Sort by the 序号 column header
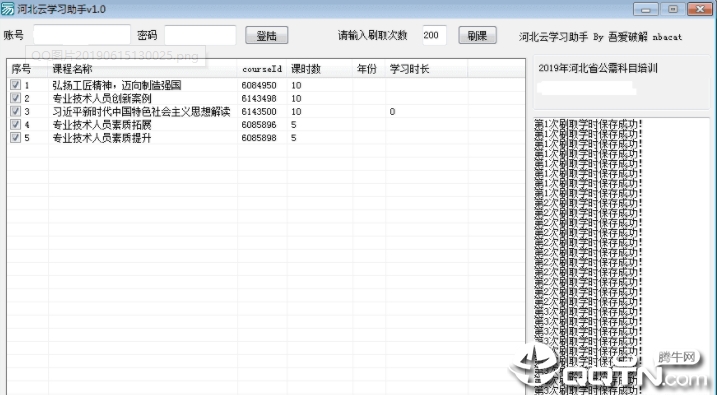Viewport: 717px width, 395px height. (x=27, y=69)
